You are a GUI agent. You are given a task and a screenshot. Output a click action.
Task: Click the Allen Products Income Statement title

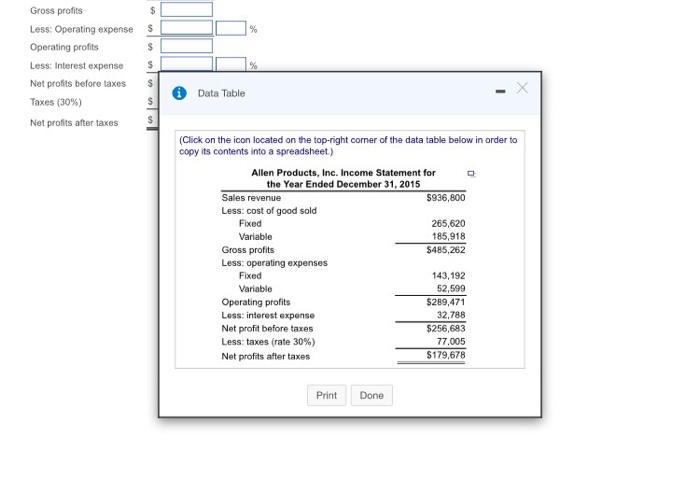(343, 179)
